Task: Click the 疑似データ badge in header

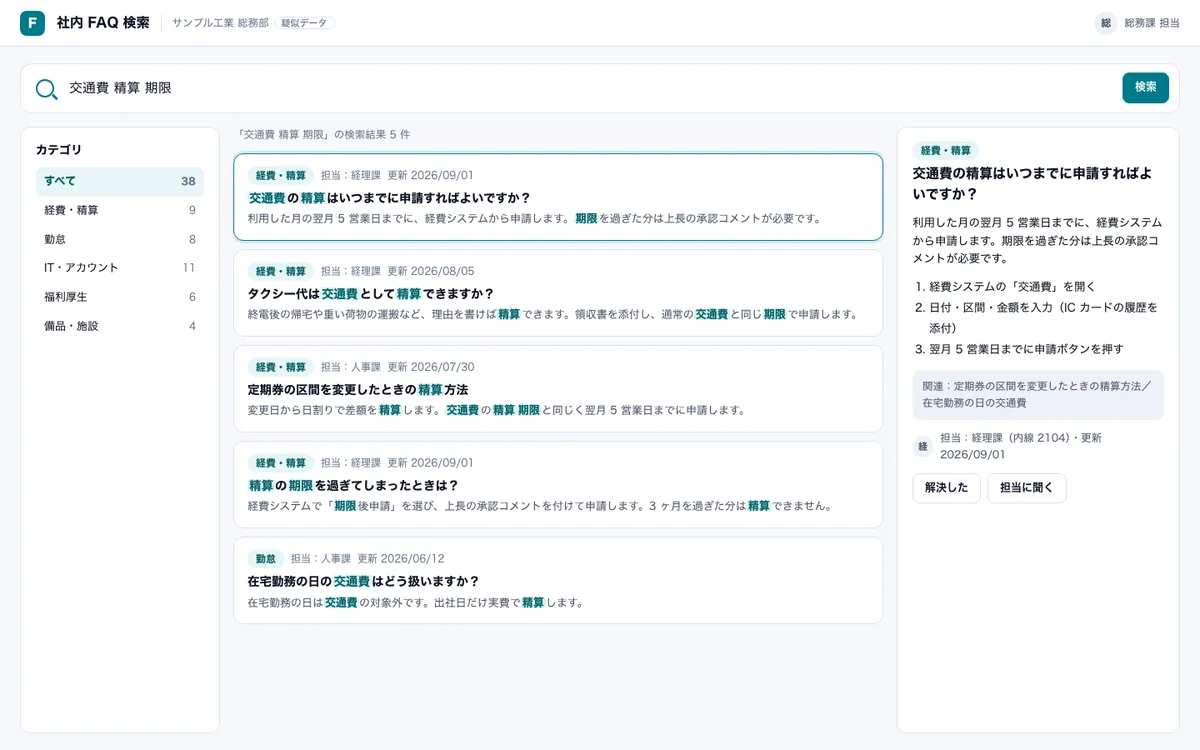Action: tap(304, 23)
